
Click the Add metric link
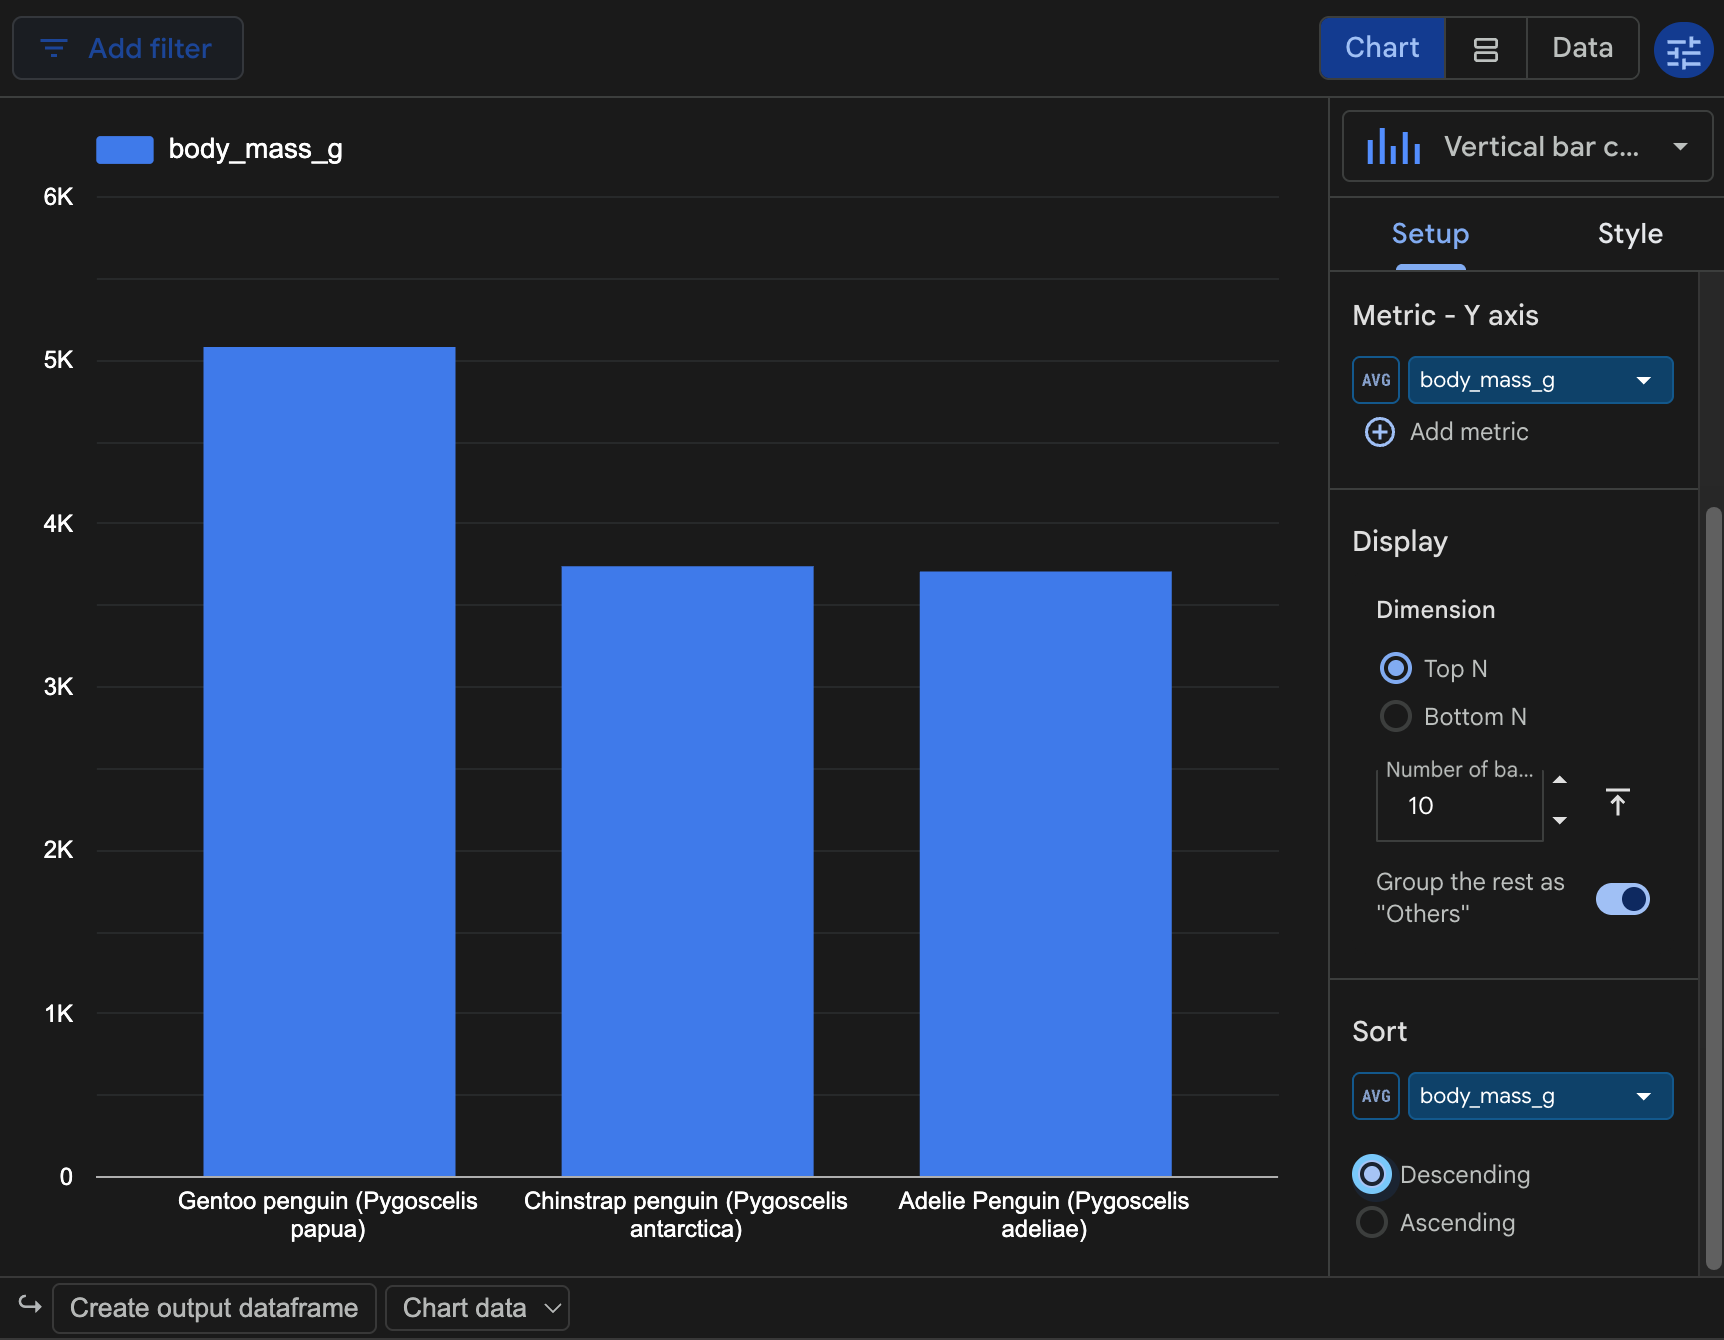[1469, 432]
